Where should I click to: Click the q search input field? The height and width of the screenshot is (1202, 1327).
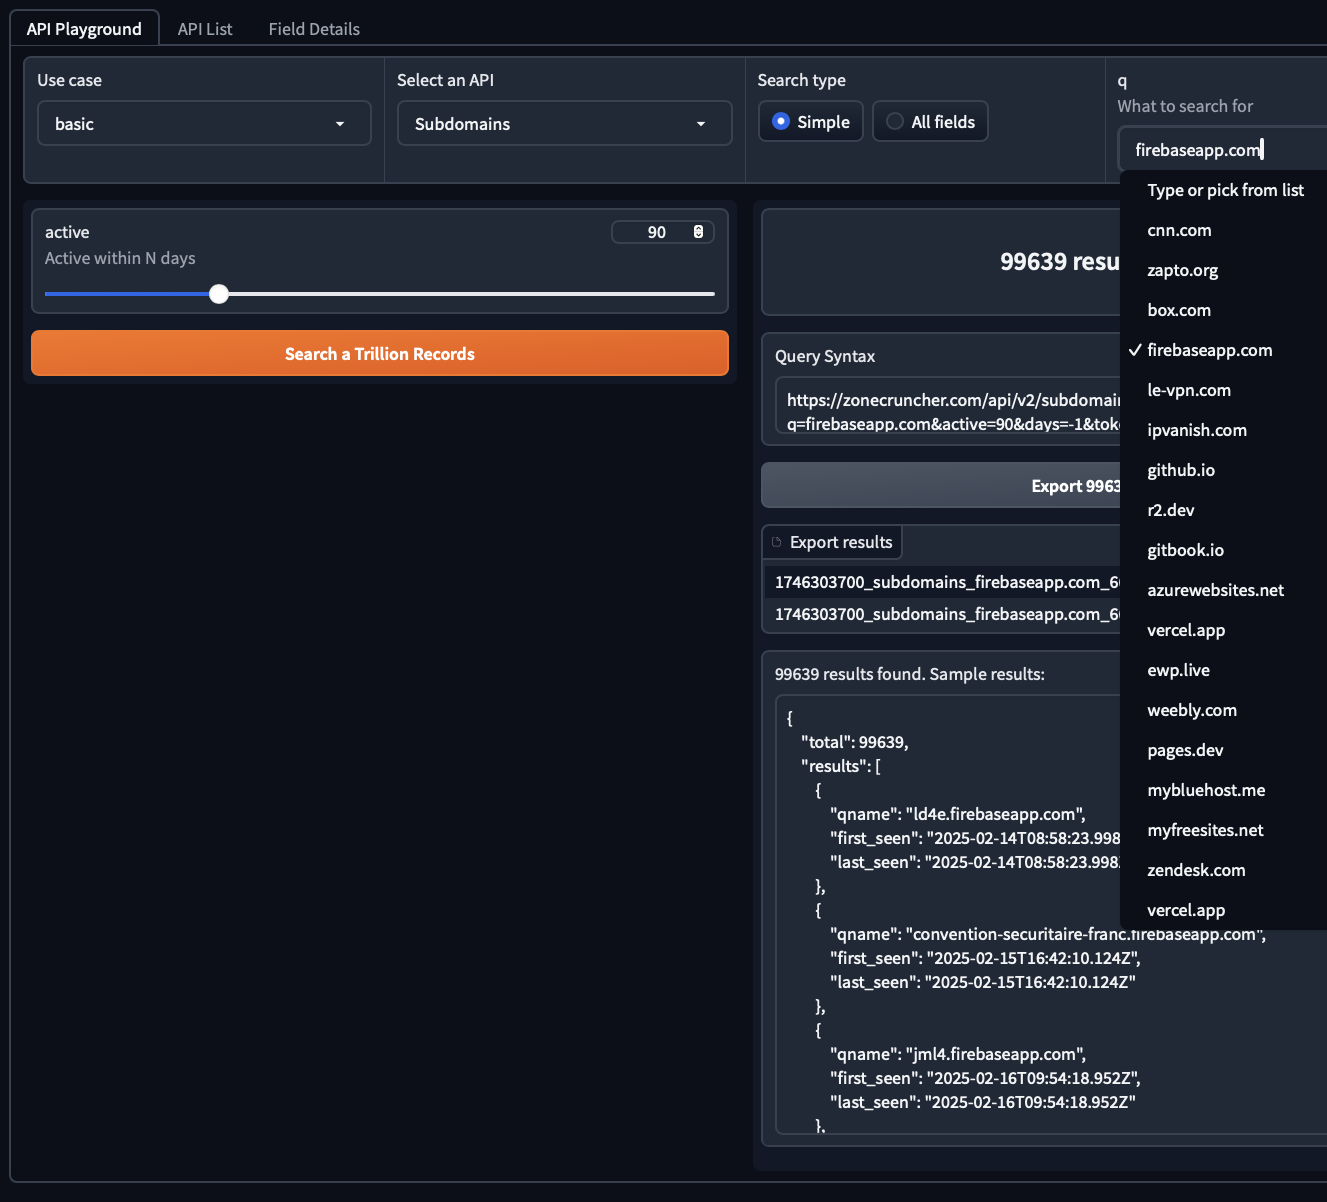[x=1222, y=149]
